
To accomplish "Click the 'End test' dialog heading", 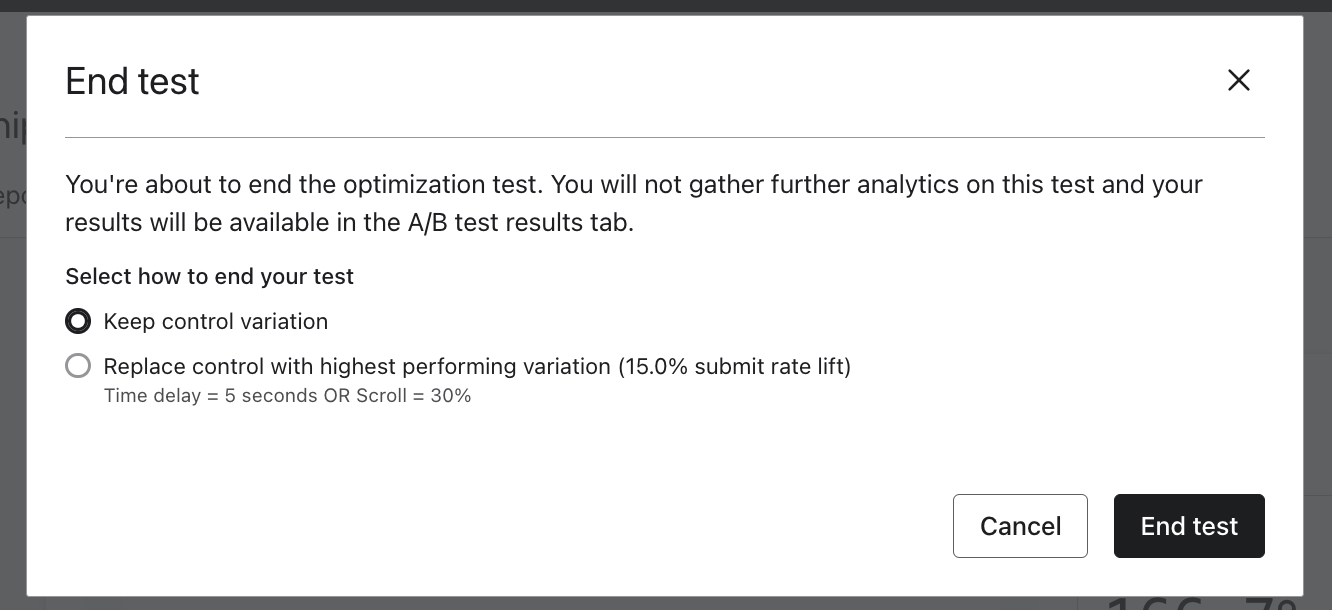I will (131, 82).
